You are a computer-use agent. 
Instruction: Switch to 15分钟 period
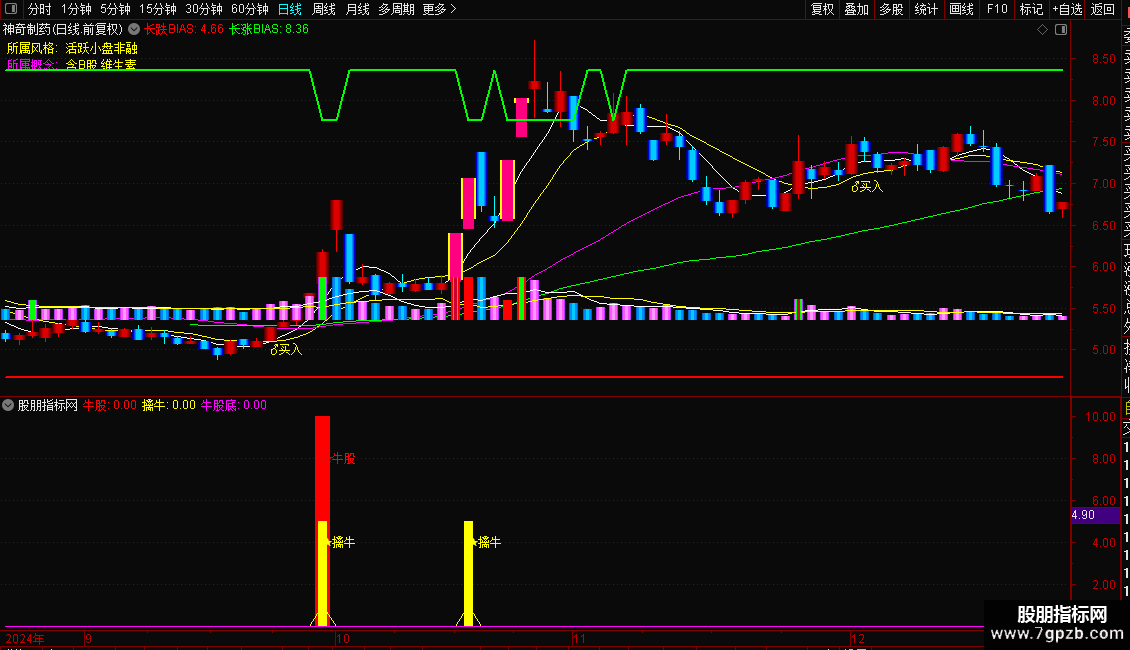tap(157, 9)
